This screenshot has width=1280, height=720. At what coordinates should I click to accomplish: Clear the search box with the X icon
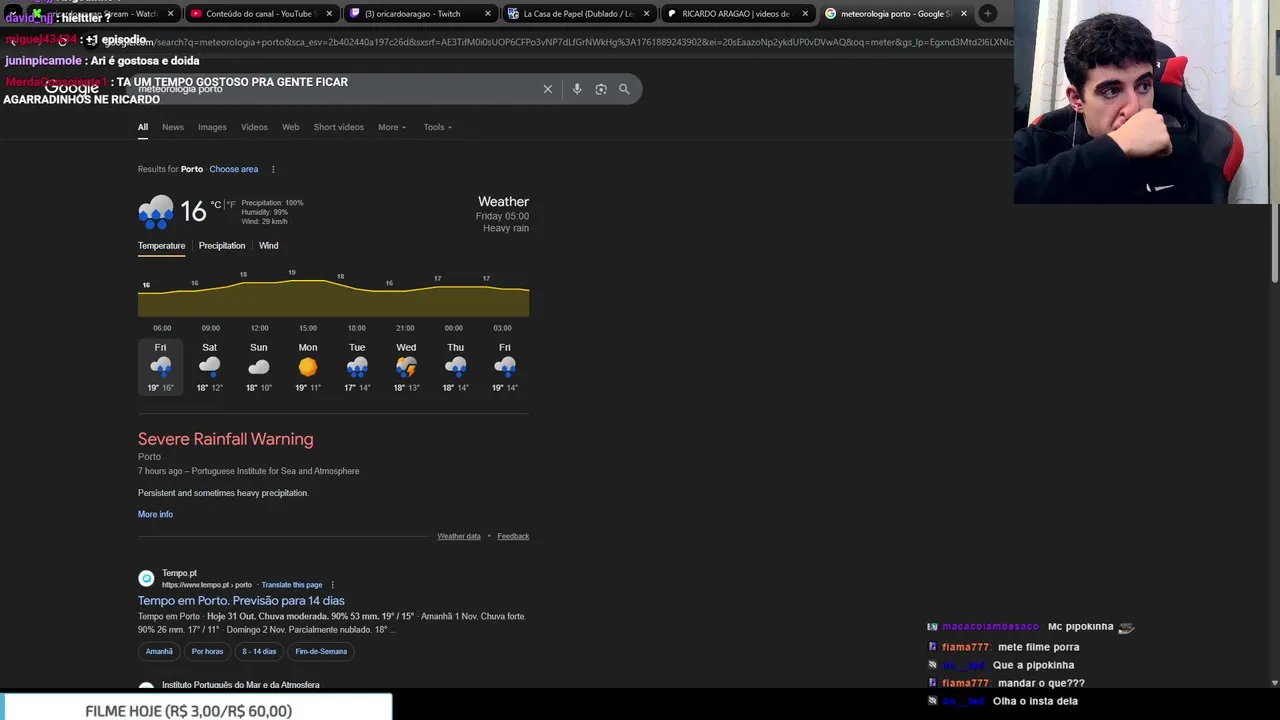(548, 89)
